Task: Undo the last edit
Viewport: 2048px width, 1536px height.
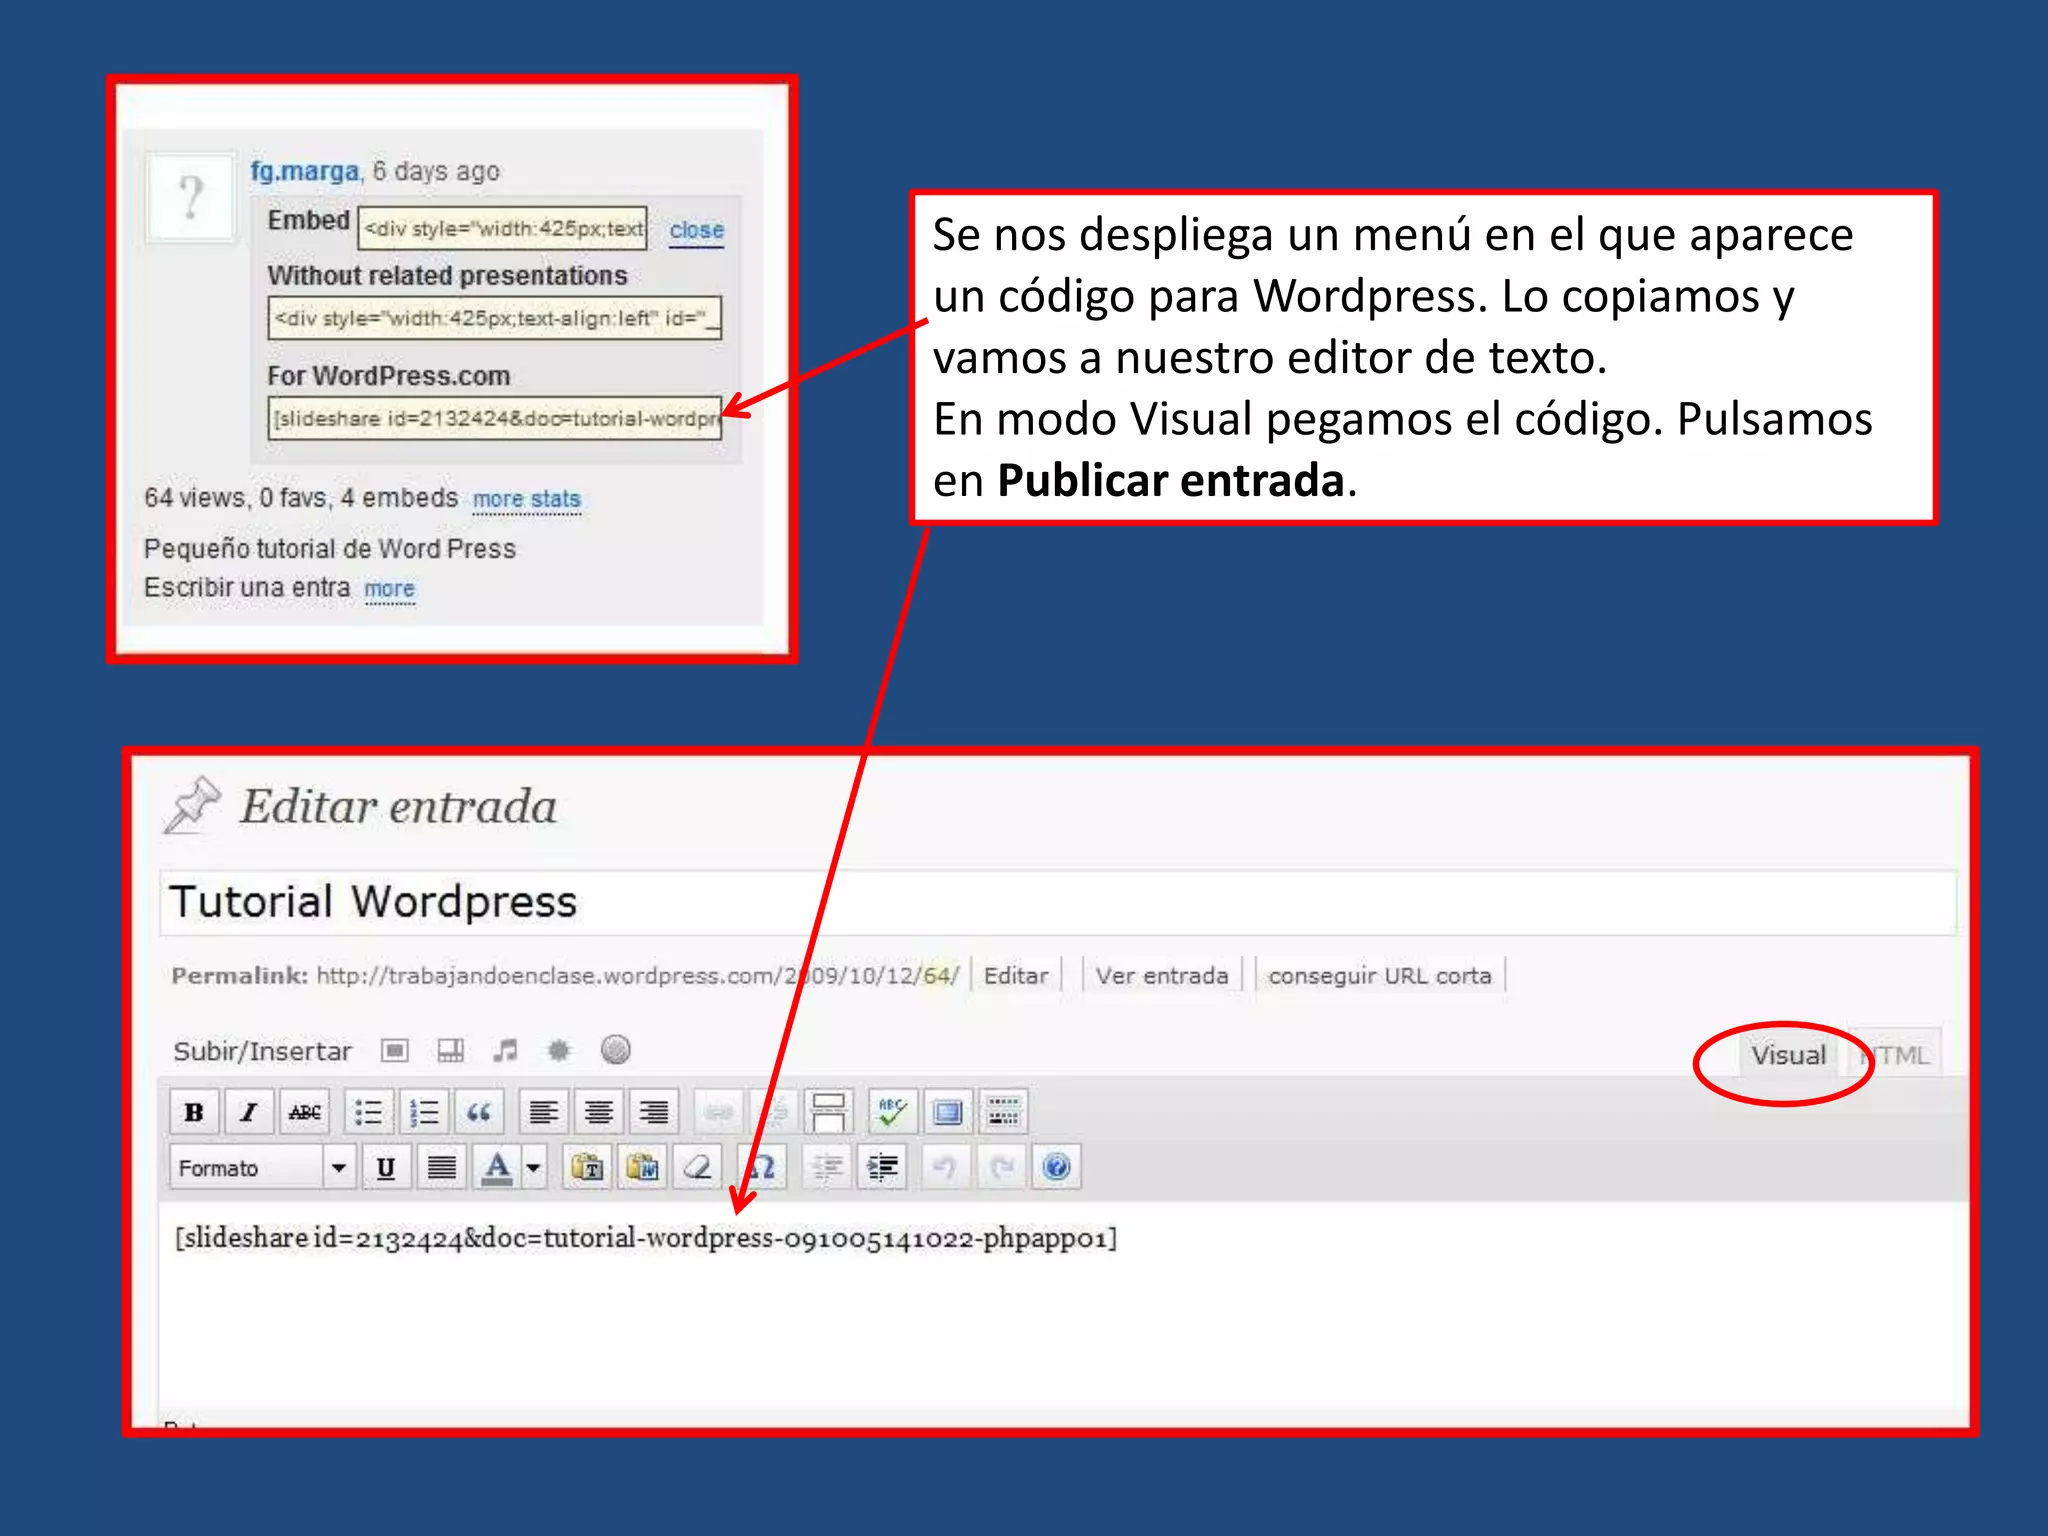Action: coord(945,1167)
